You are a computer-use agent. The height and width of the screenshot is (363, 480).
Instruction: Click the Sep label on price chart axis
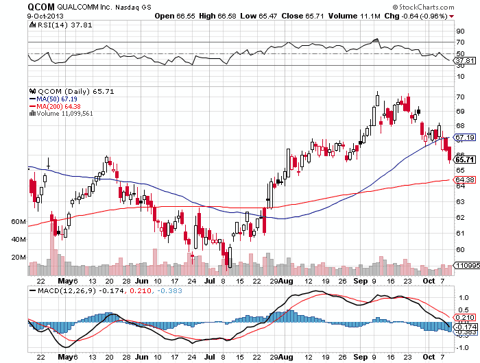tap(360, 281)
